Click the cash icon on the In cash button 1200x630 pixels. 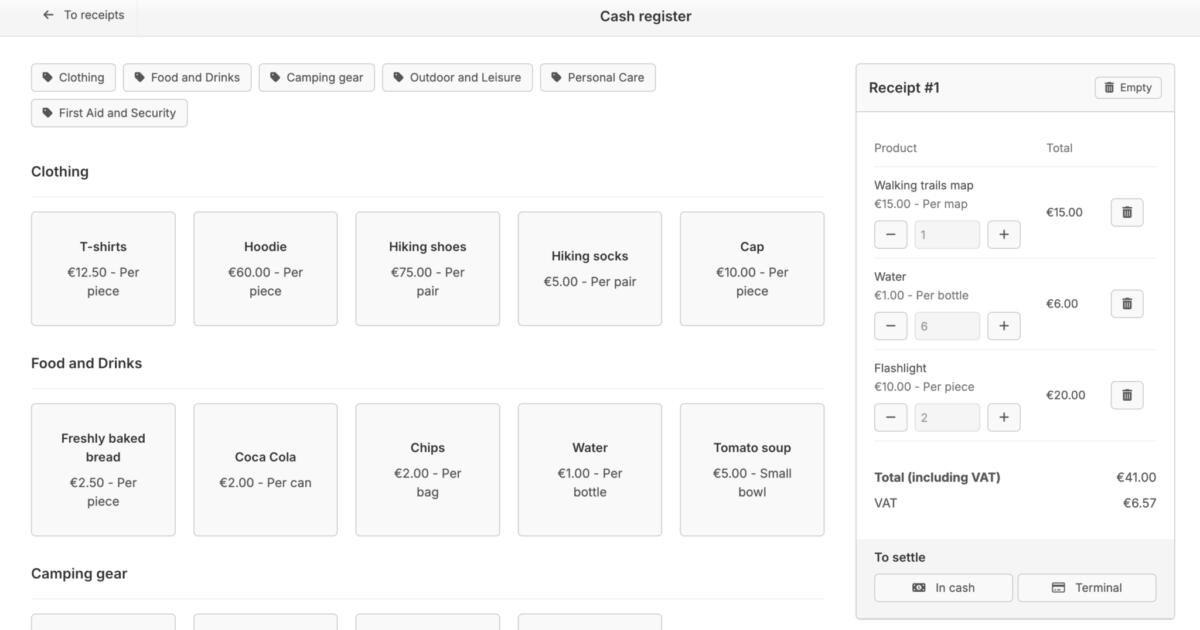(917, 588)
